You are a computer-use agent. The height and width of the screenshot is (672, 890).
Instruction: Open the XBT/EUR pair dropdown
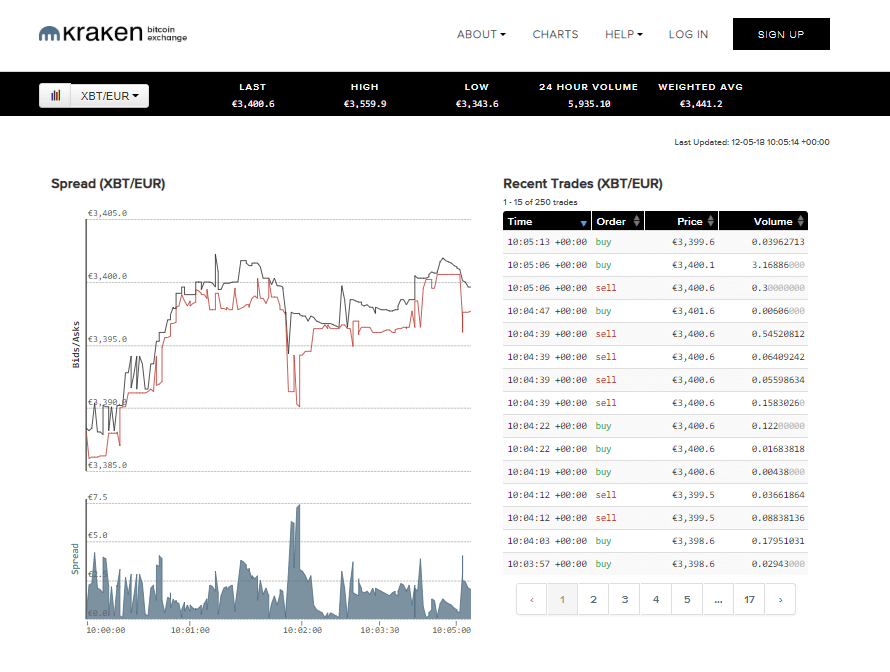pos(109,96)
